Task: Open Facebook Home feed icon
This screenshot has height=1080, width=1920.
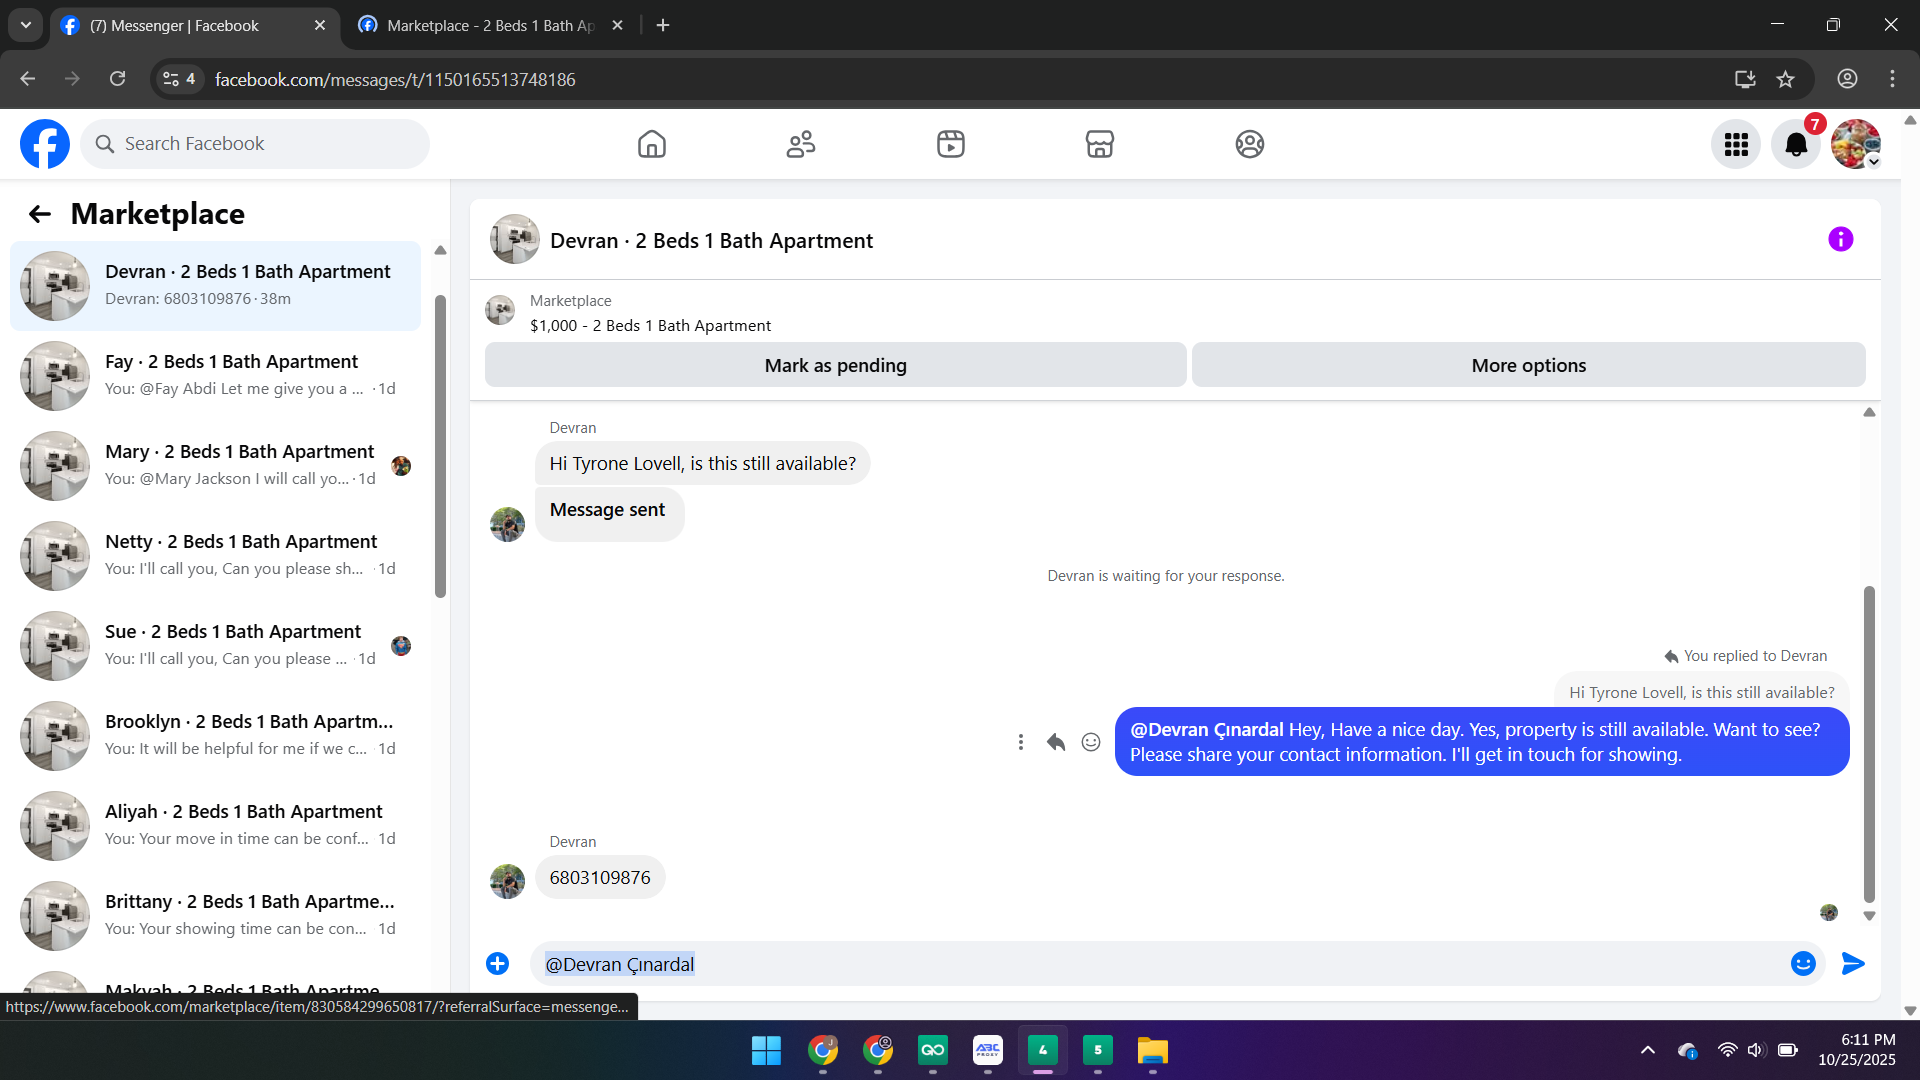Action: point(651,144)
